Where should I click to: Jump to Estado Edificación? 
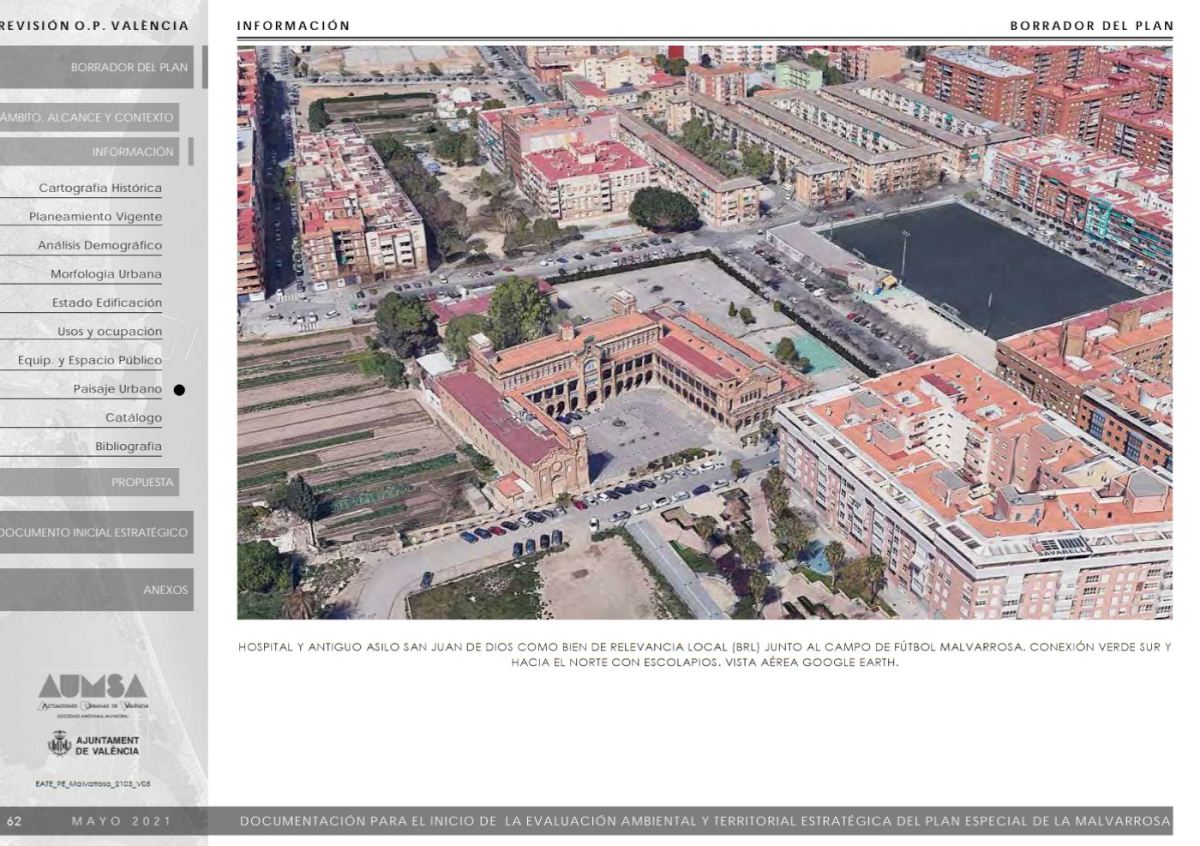point(106,303)
